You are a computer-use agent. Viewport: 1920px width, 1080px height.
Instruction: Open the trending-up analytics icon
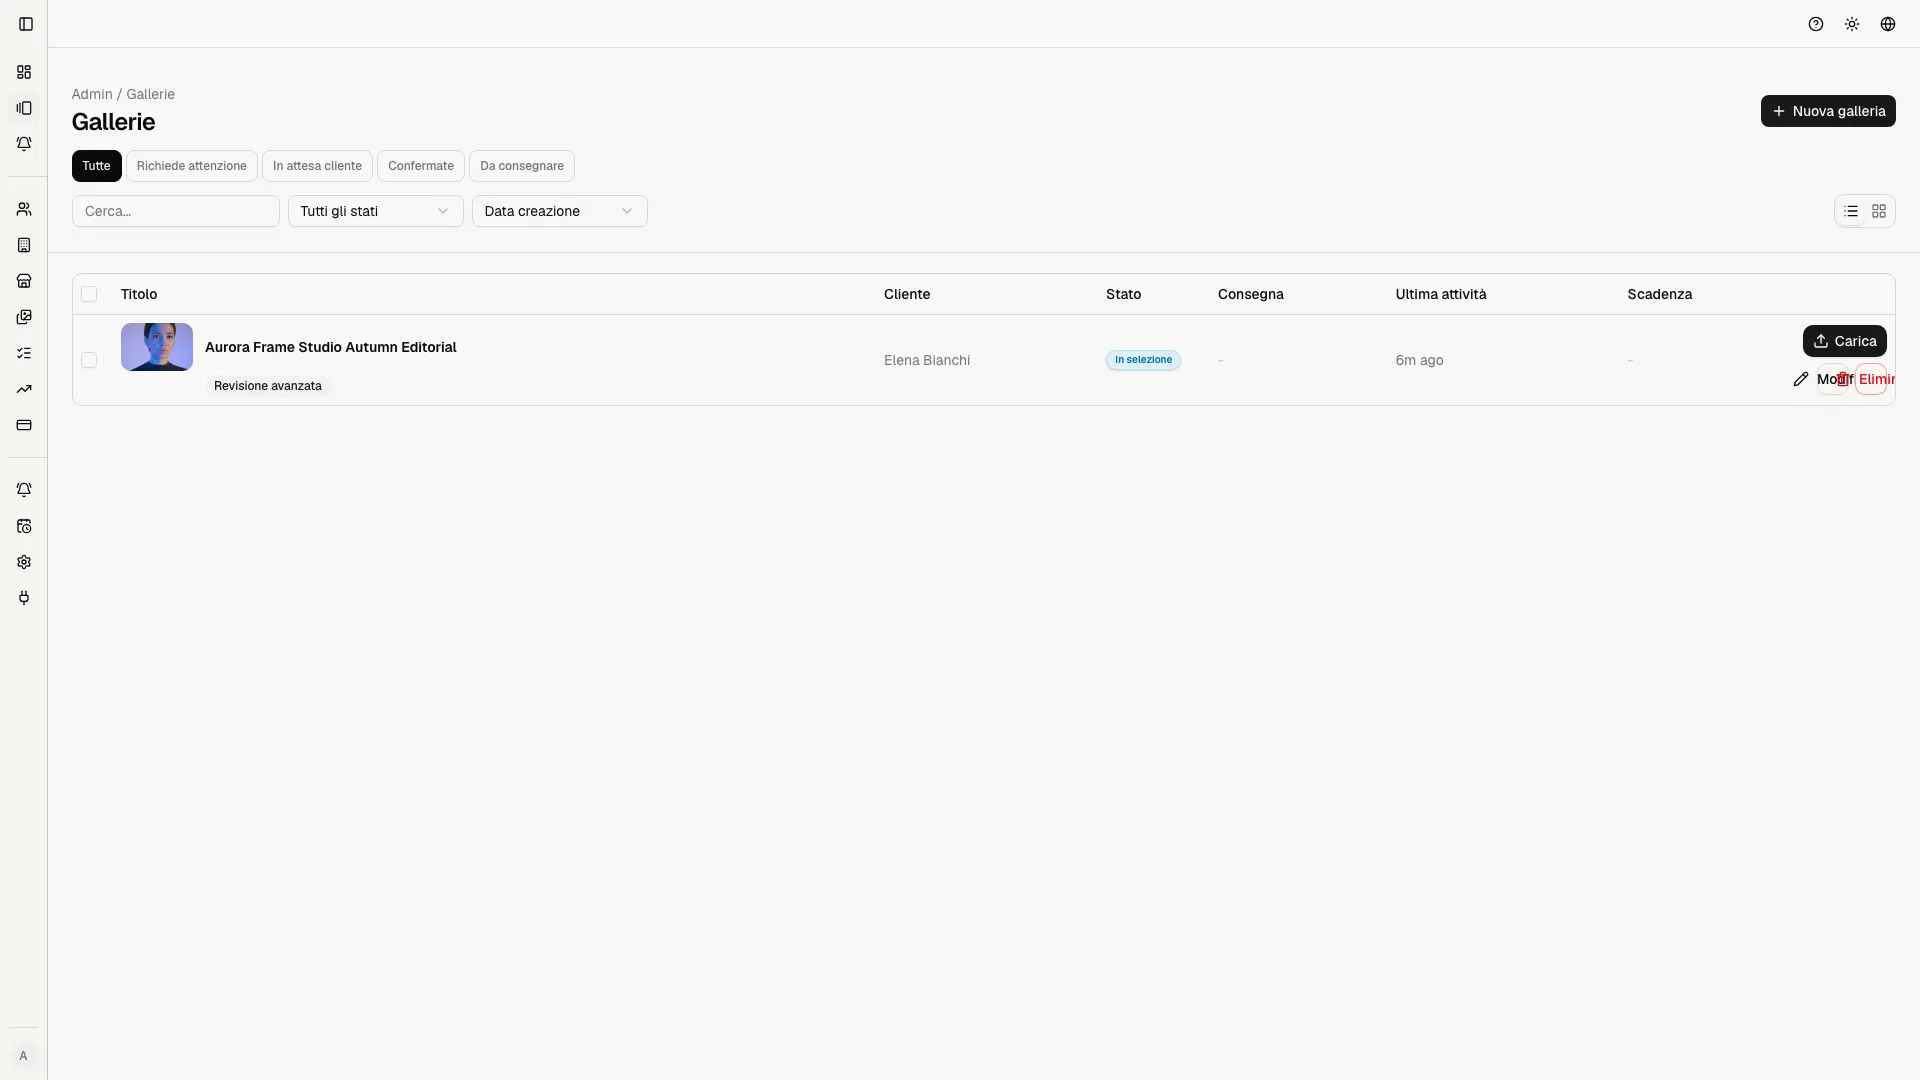pos(24,389)
